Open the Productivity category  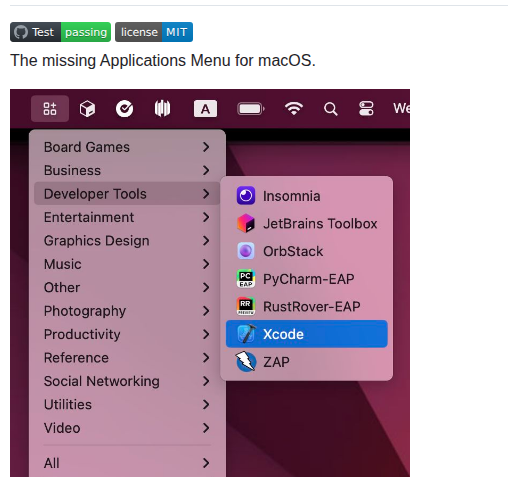(x=127, y=334)
